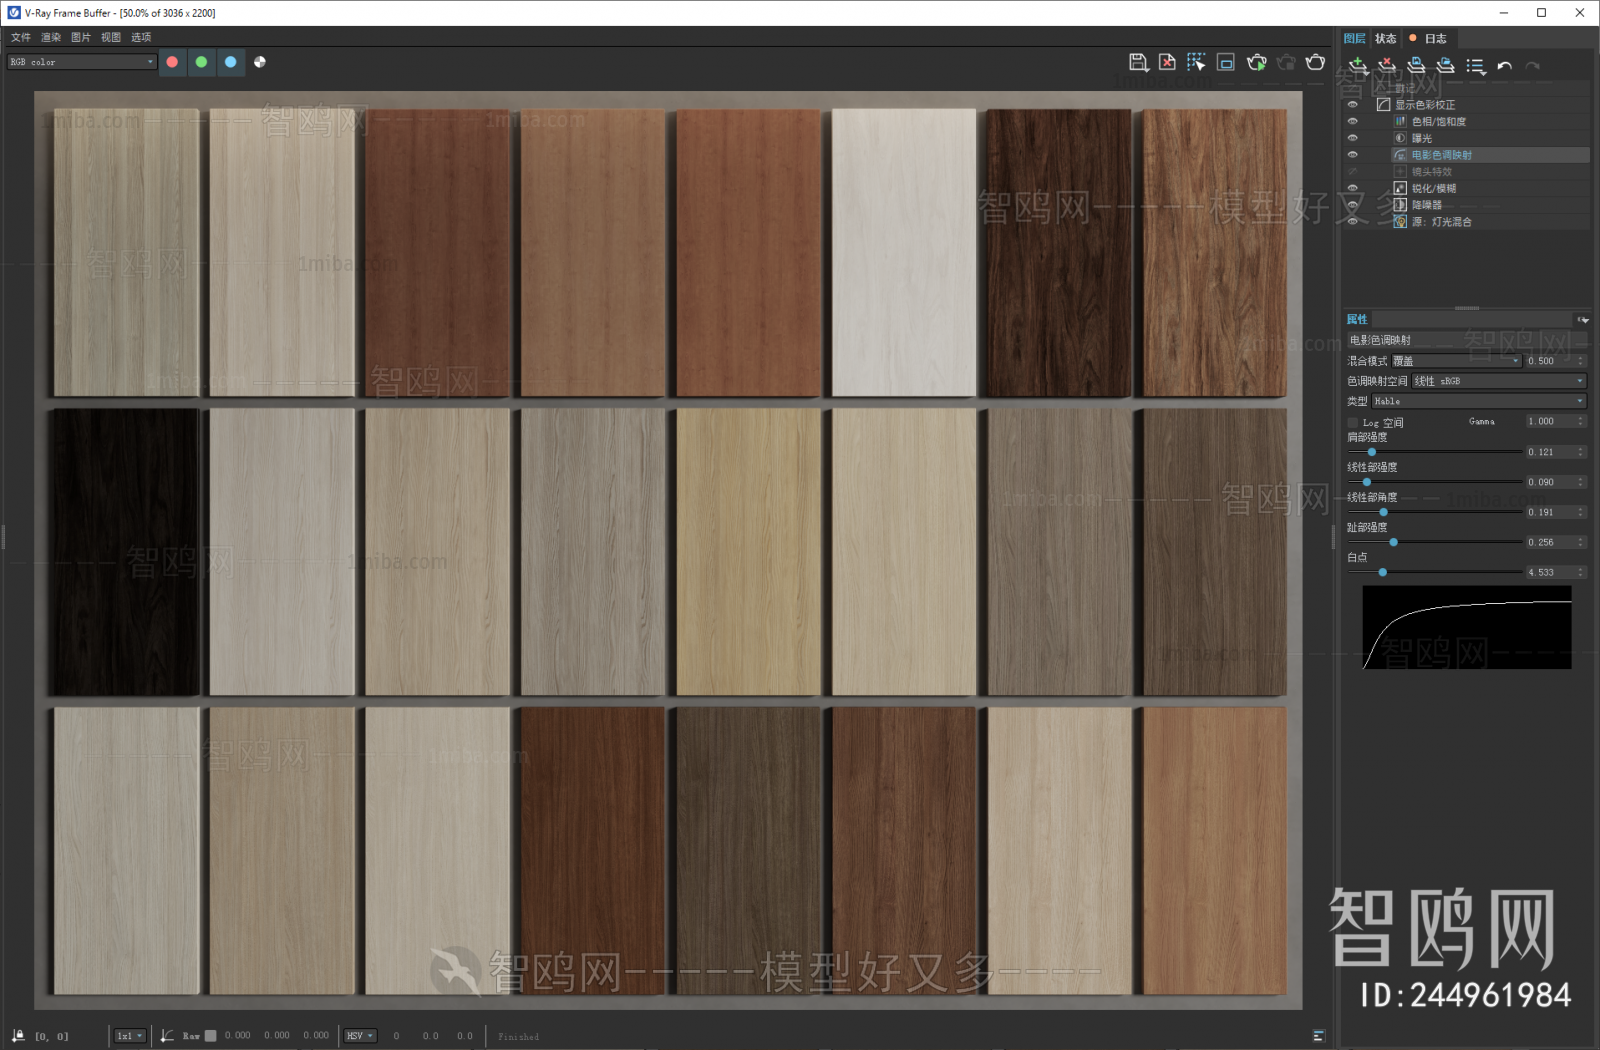Click the tone curve preview graph
Viewport: 1600px width, 1050px height.
(x=1467, y=627)
